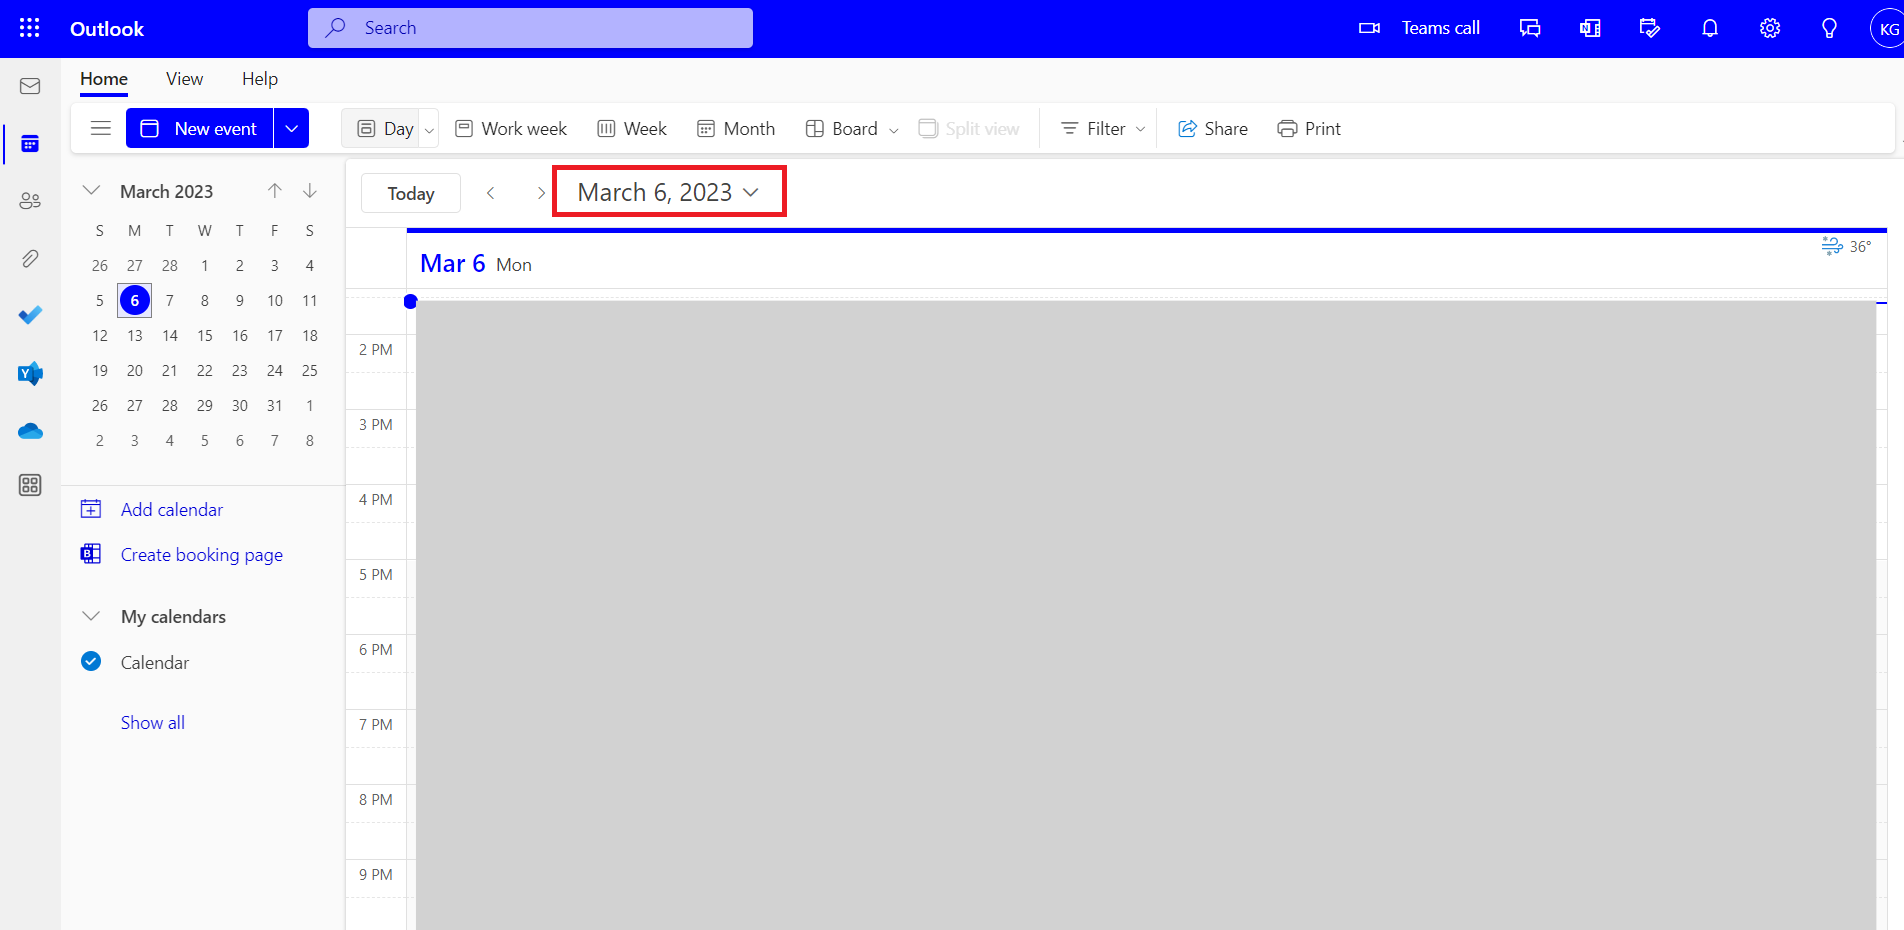This screenshot has height=930, width=1904.
Task: Go to the next day
Action: 541,193
